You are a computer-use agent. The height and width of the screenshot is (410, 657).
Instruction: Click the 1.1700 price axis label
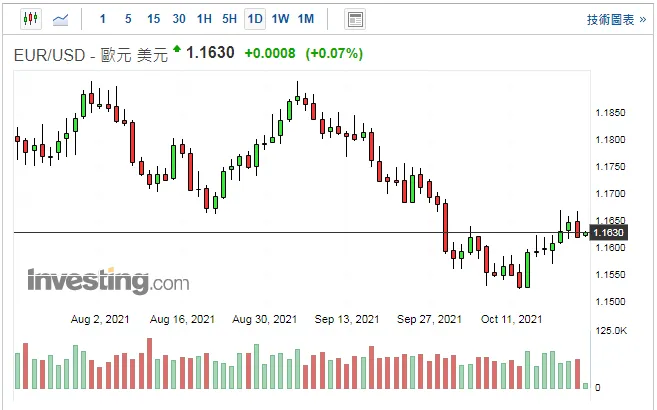point(610,193)
